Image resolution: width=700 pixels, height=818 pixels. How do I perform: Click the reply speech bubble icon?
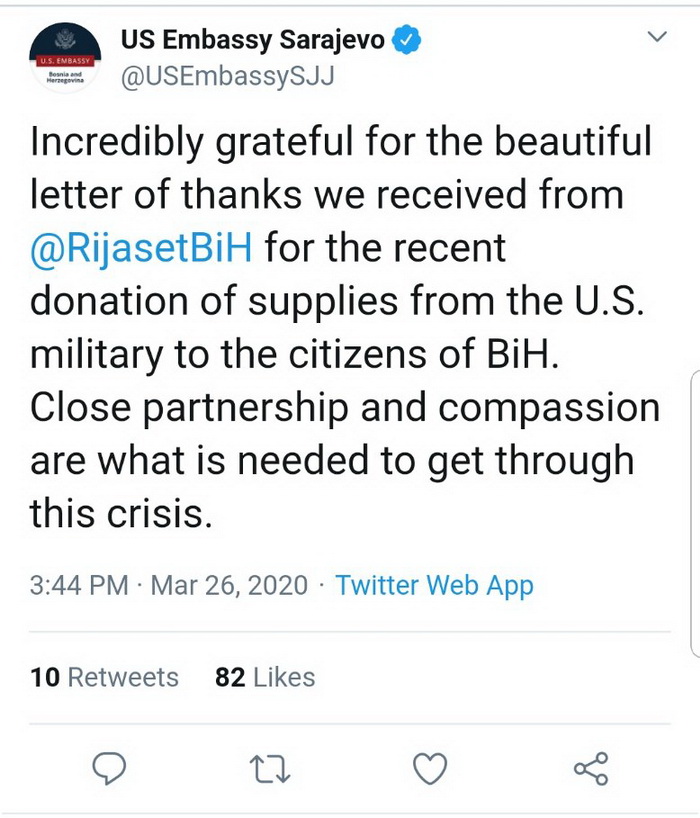click(x=109, y=768)
